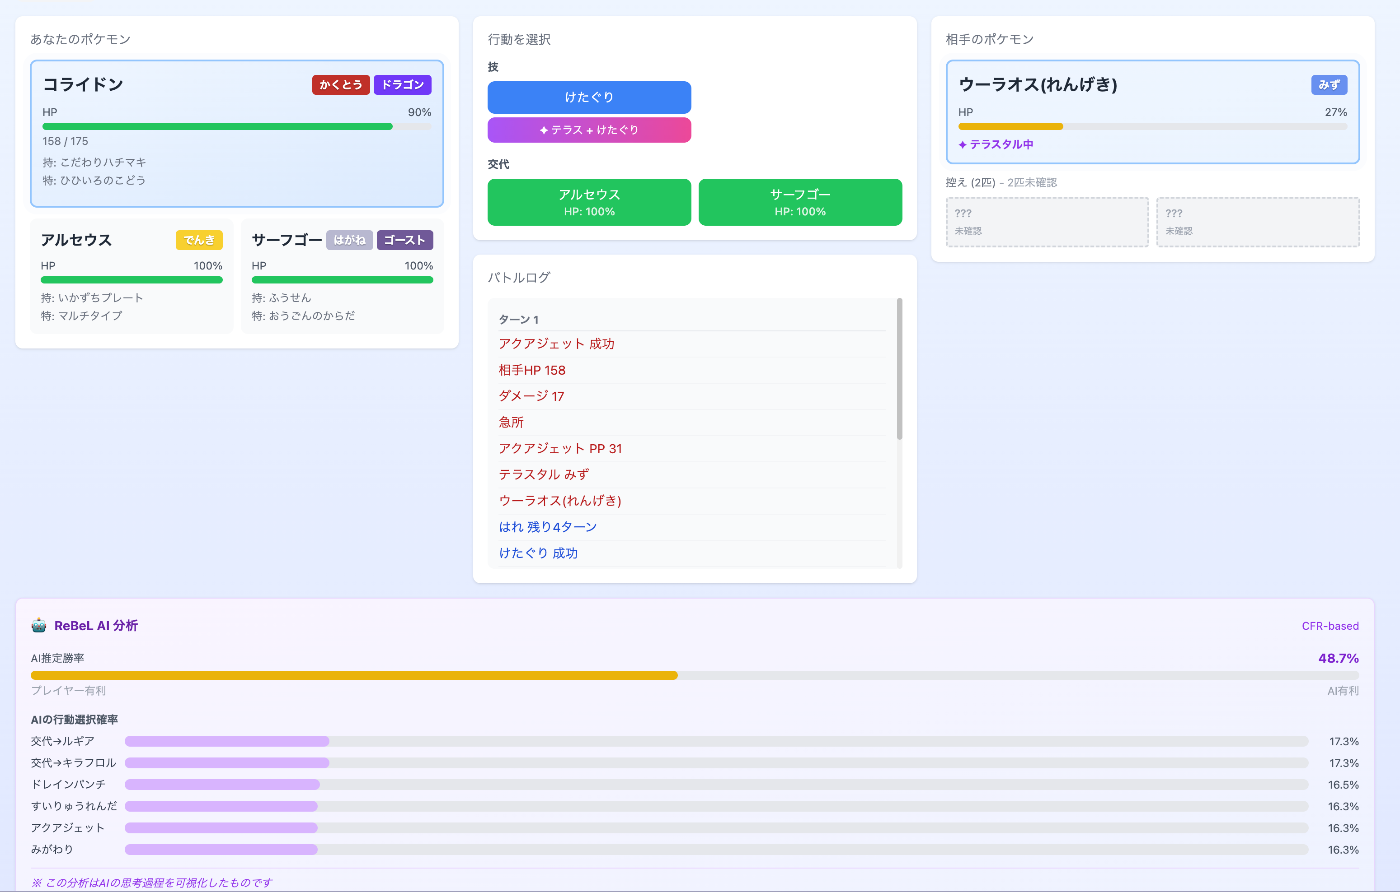Switch to サーフゴー in the 交代 section
Image resolution: width=1400 pixels, height=892 pixels.
[800, 202]
